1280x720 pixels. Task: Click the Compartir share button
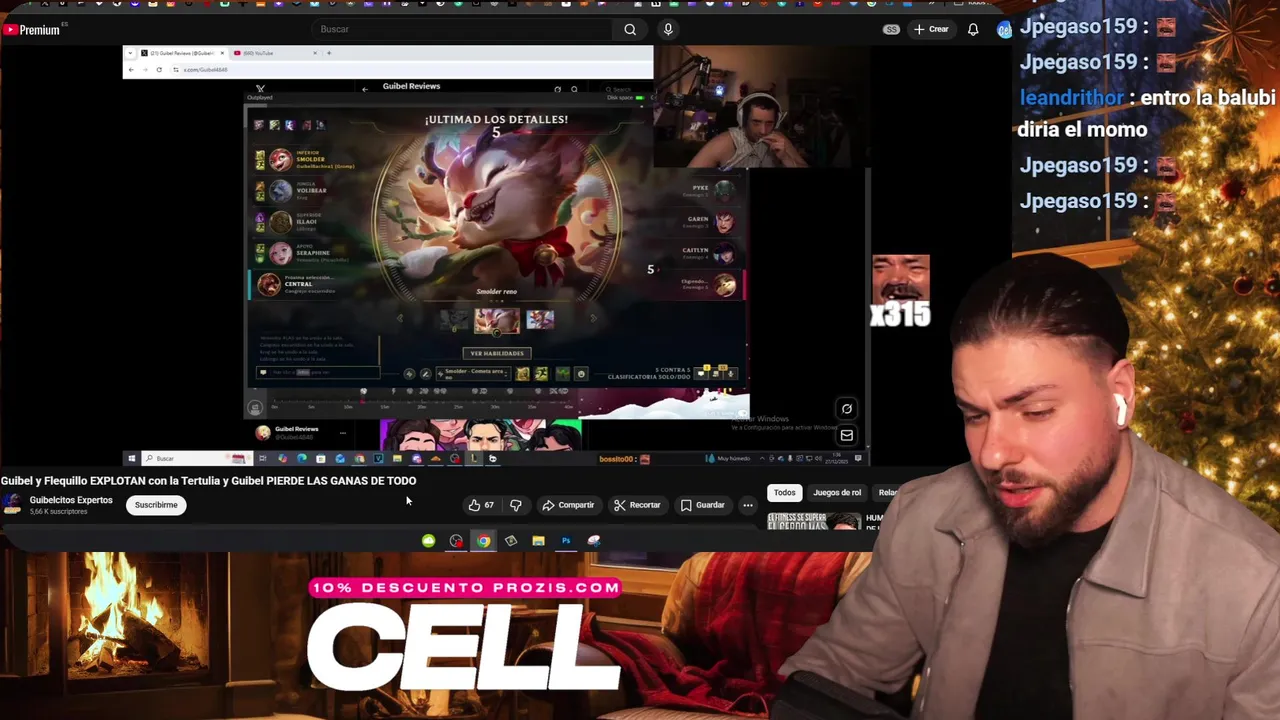(568, 505)
